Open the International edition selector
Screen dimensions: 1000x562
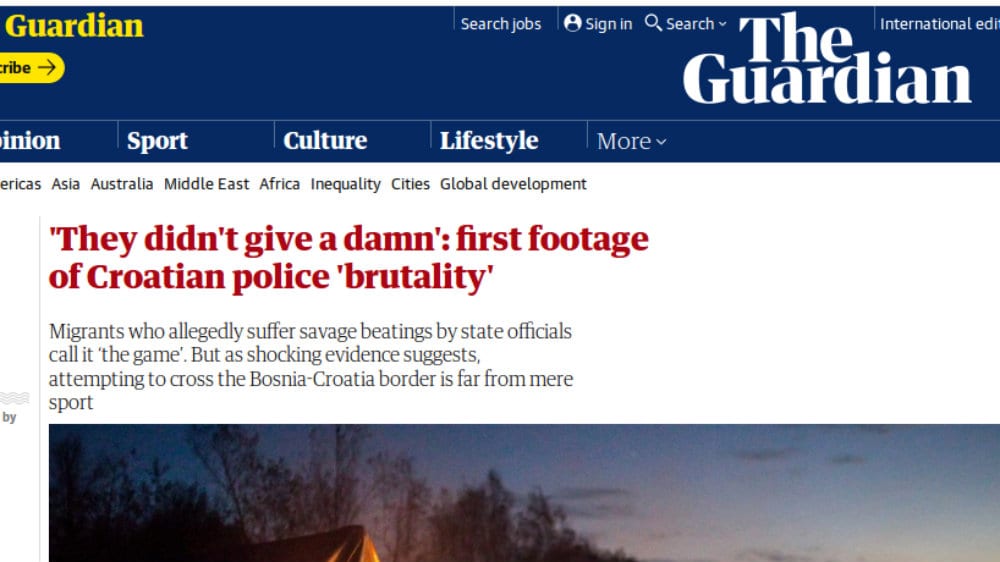coord(939,24)
